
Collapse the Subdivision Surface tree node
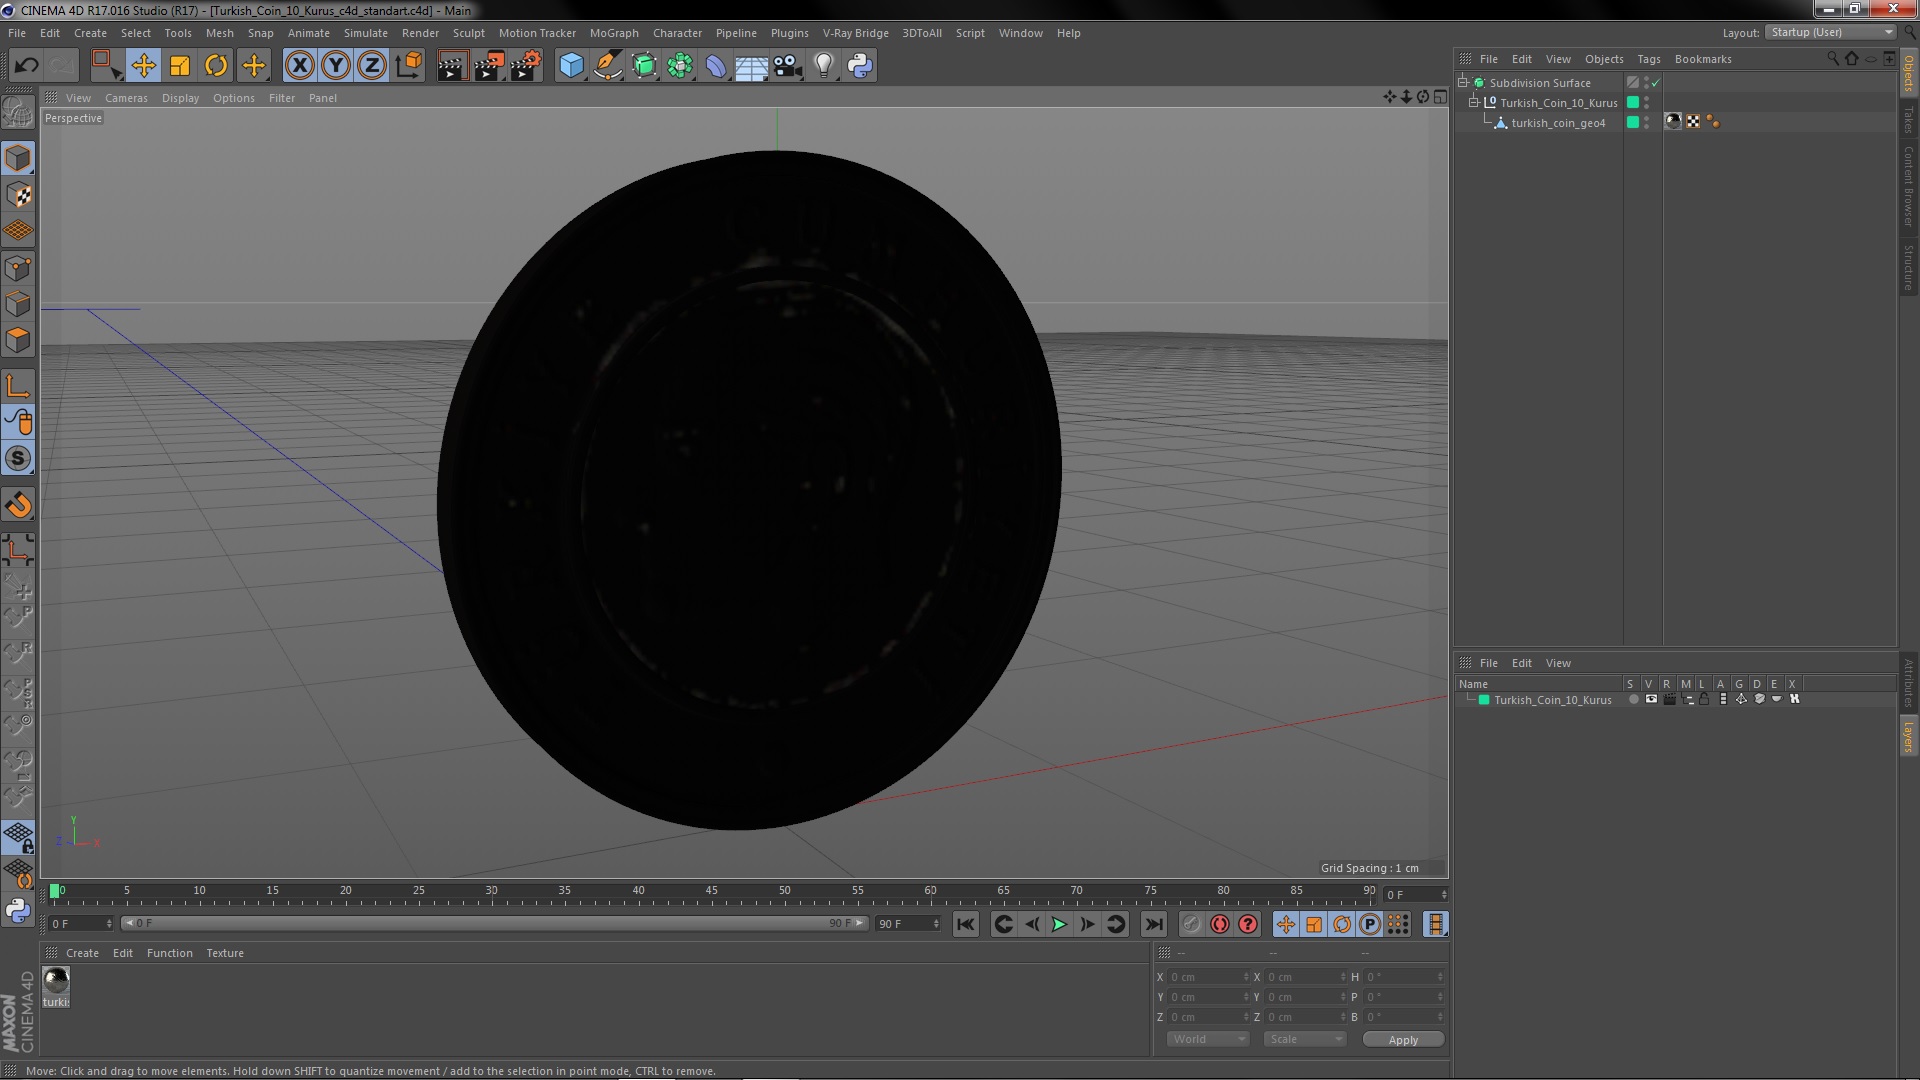coord(1463,83)
